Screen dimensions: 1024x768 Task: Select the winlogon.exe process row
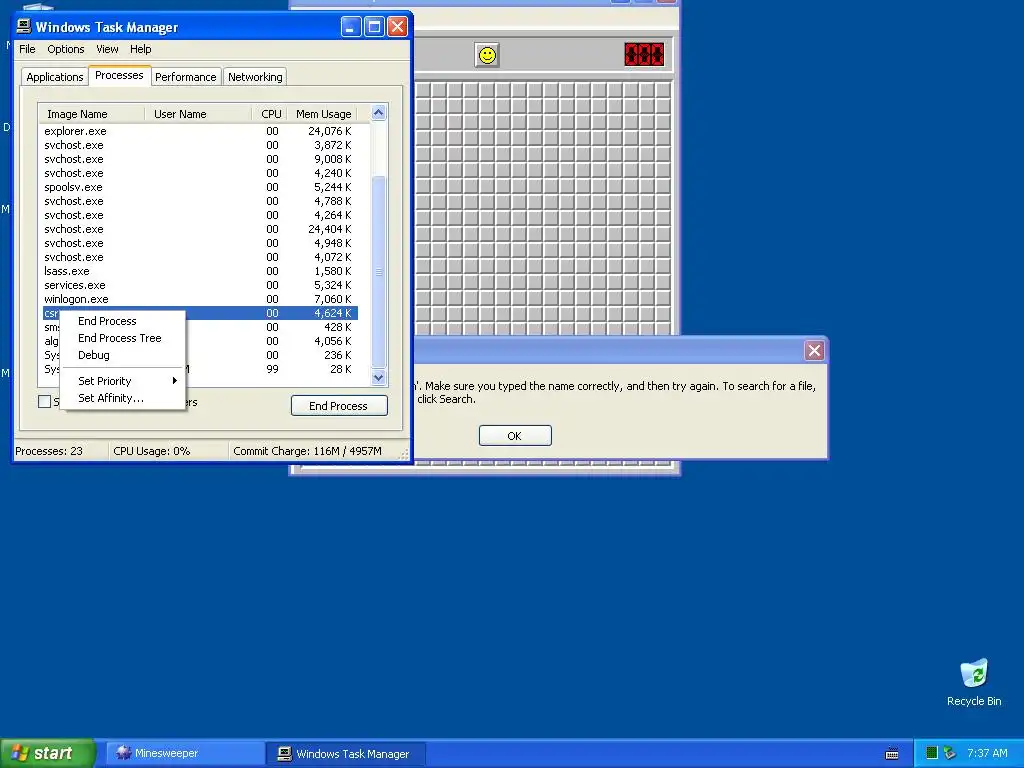point(200,299)
